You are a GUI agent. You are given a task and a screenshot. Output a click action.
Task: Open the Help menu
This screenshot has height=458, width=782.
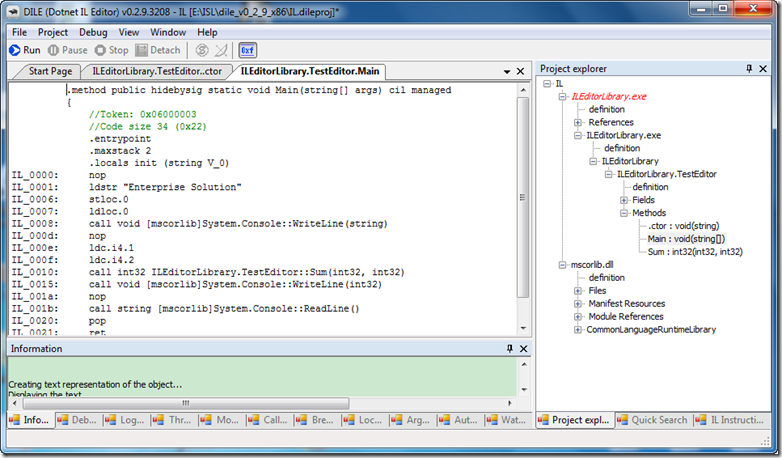[207, 32]
